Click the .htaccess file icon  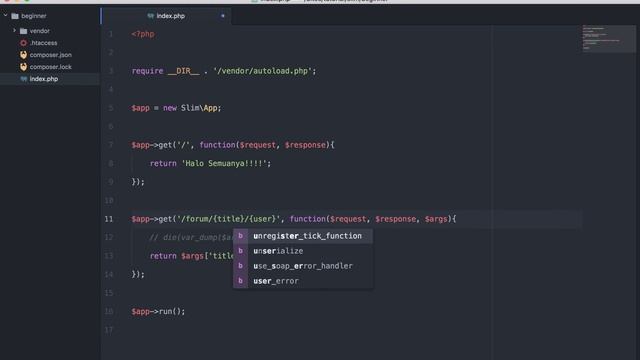click(x=24, y=43)
